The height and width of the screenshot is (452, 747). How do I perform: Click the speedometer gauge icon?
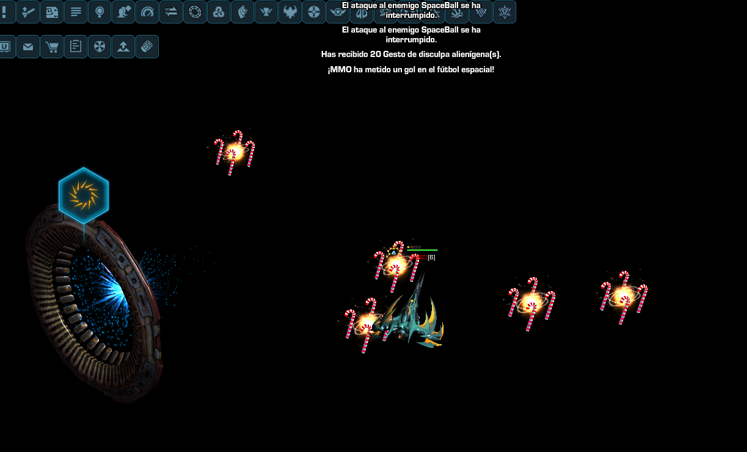[x=147, y=12]
